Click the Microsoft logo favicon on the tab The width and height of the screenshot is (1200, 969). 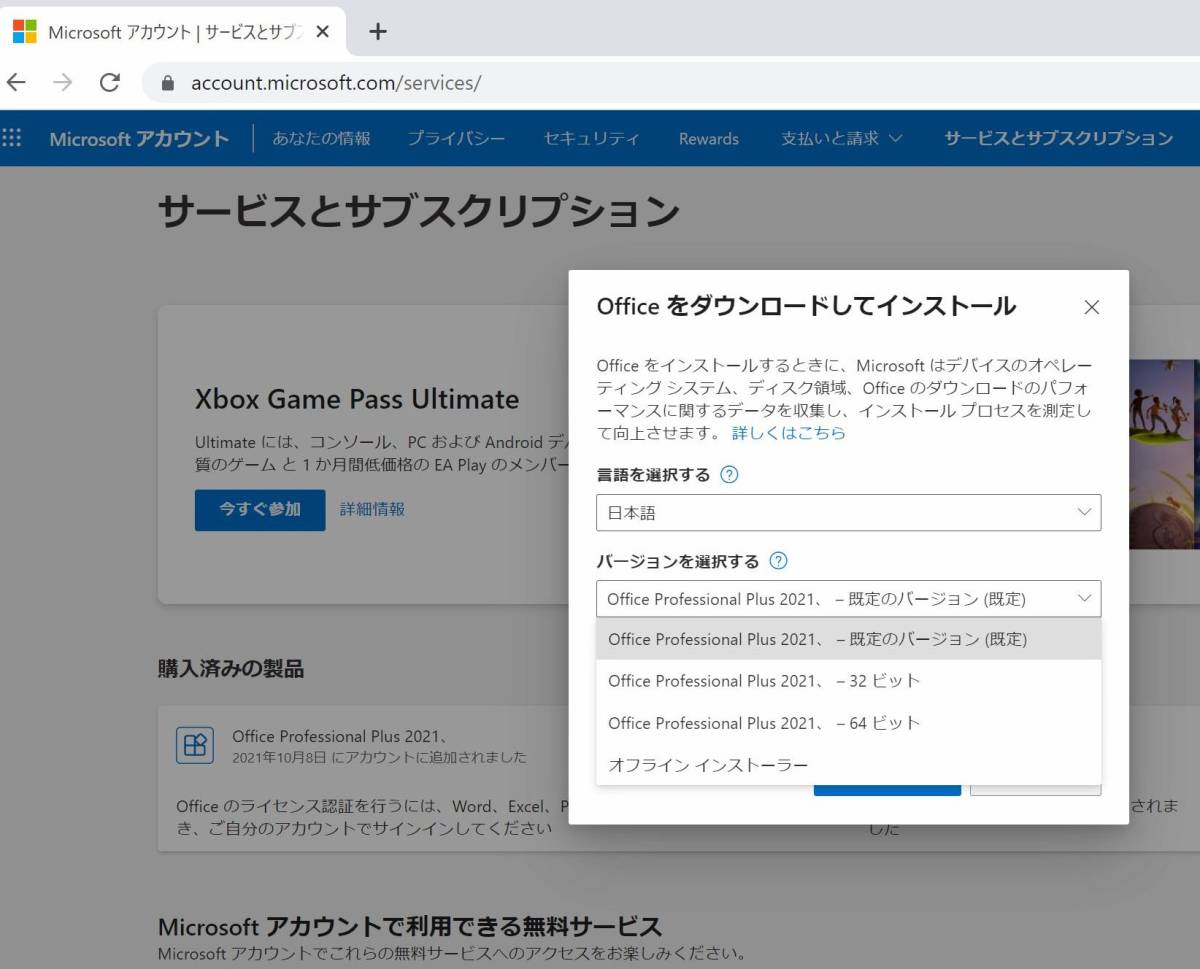click(x=25, y=32)
